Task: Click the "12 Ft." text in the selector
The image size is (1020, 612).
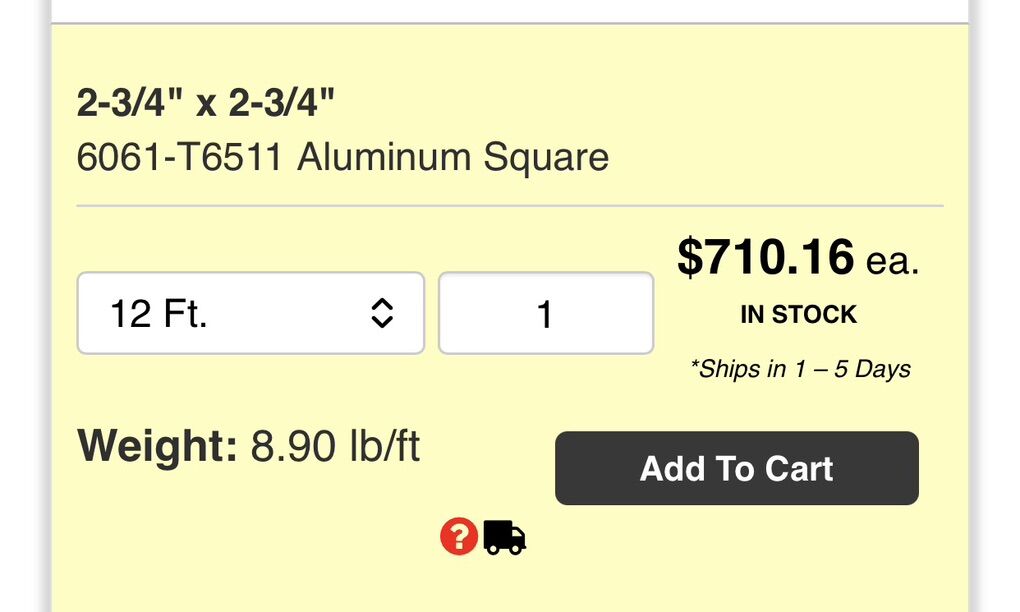Action: tap(159, 314)
